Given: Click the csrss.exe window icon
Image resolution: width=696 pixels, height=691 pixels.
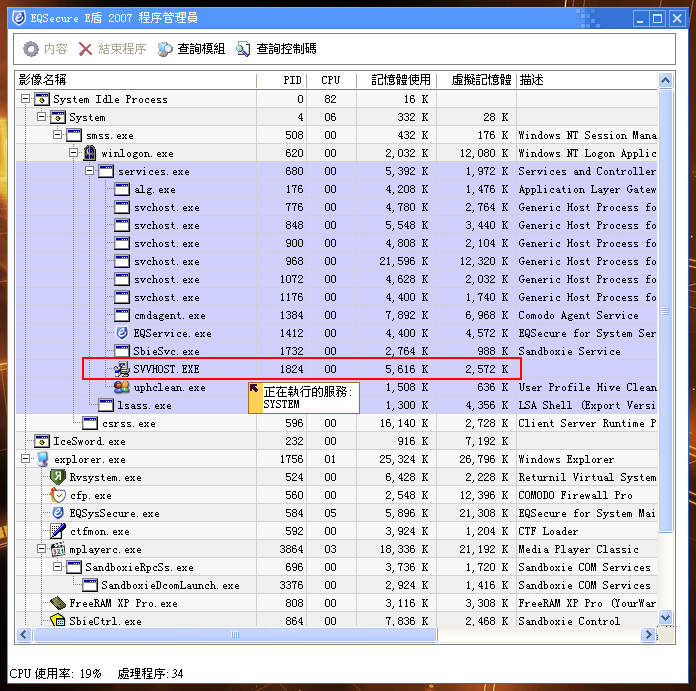Looking at the screenshot, I should pos(90,423).
